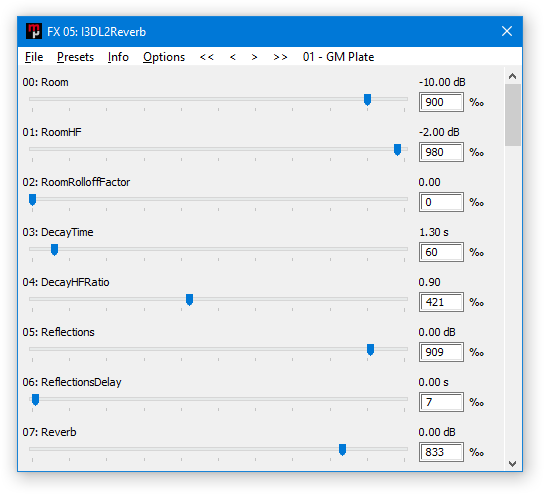
Task: Click the DecayHFRatio slider handle
Action: tap(189, 299)
